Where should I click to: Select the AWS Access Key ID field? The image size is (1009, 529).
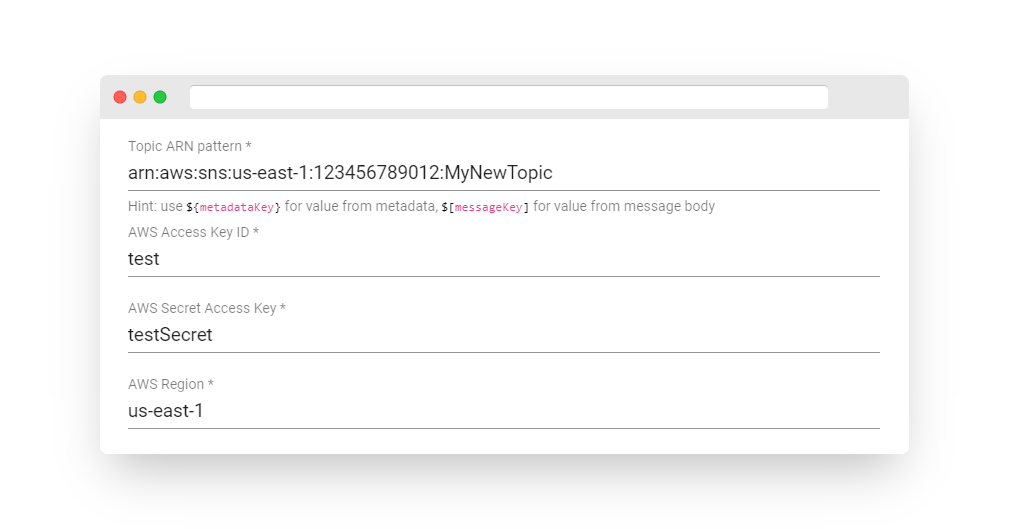tap(503, 259)
